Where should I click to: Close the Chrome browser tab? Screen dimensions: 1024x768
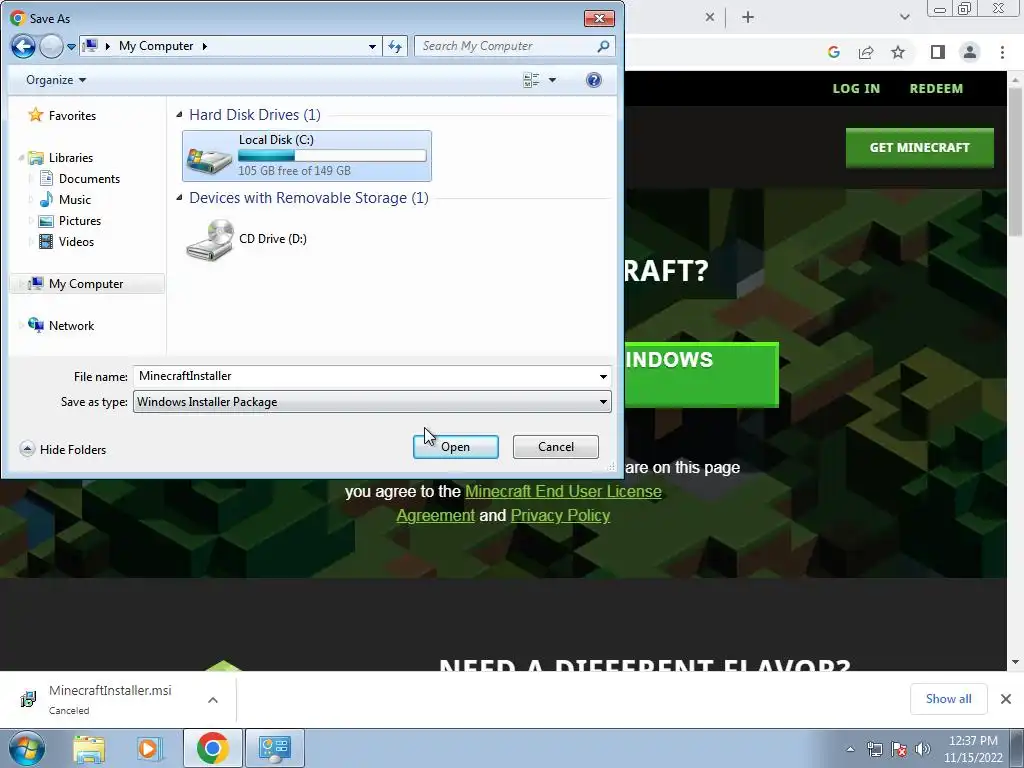tap(710, 18)
